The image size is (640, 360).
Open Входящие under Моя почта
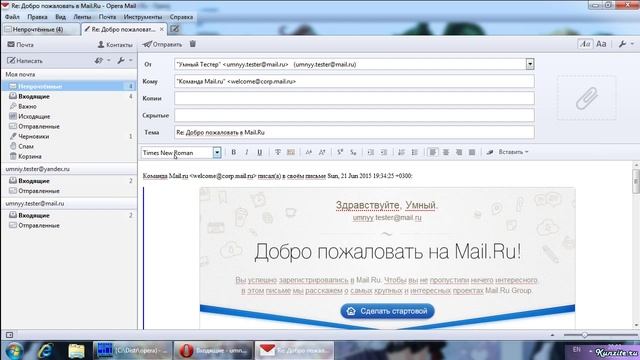pyautogui.click(x=69, y=96)
